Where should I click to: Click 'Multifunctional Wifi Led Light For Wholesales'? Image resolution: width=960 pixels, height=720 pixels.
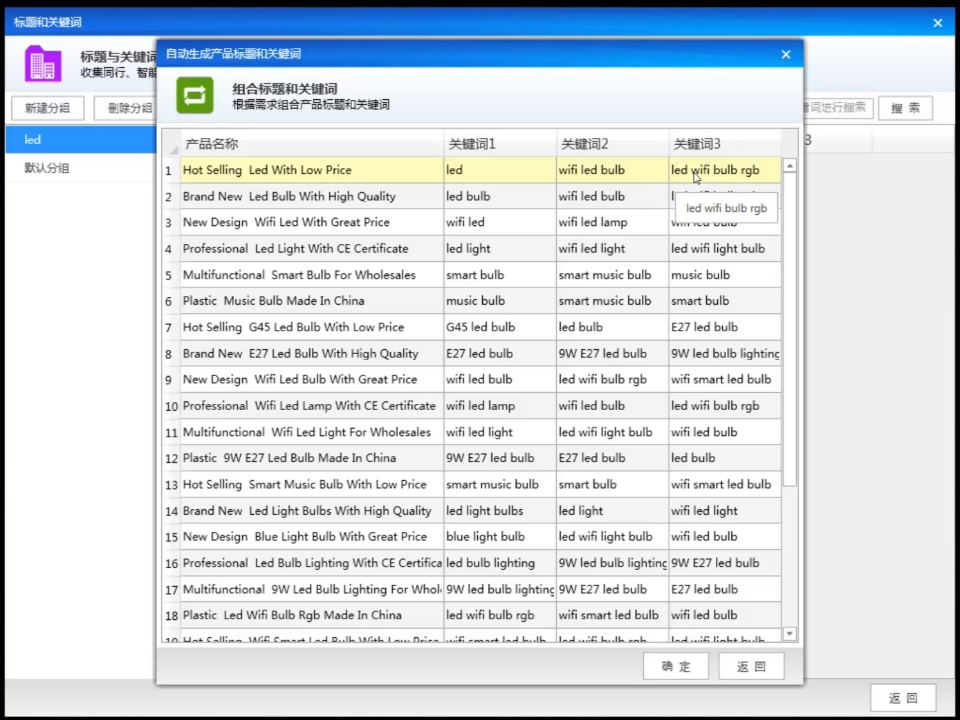tap(312, 432)
